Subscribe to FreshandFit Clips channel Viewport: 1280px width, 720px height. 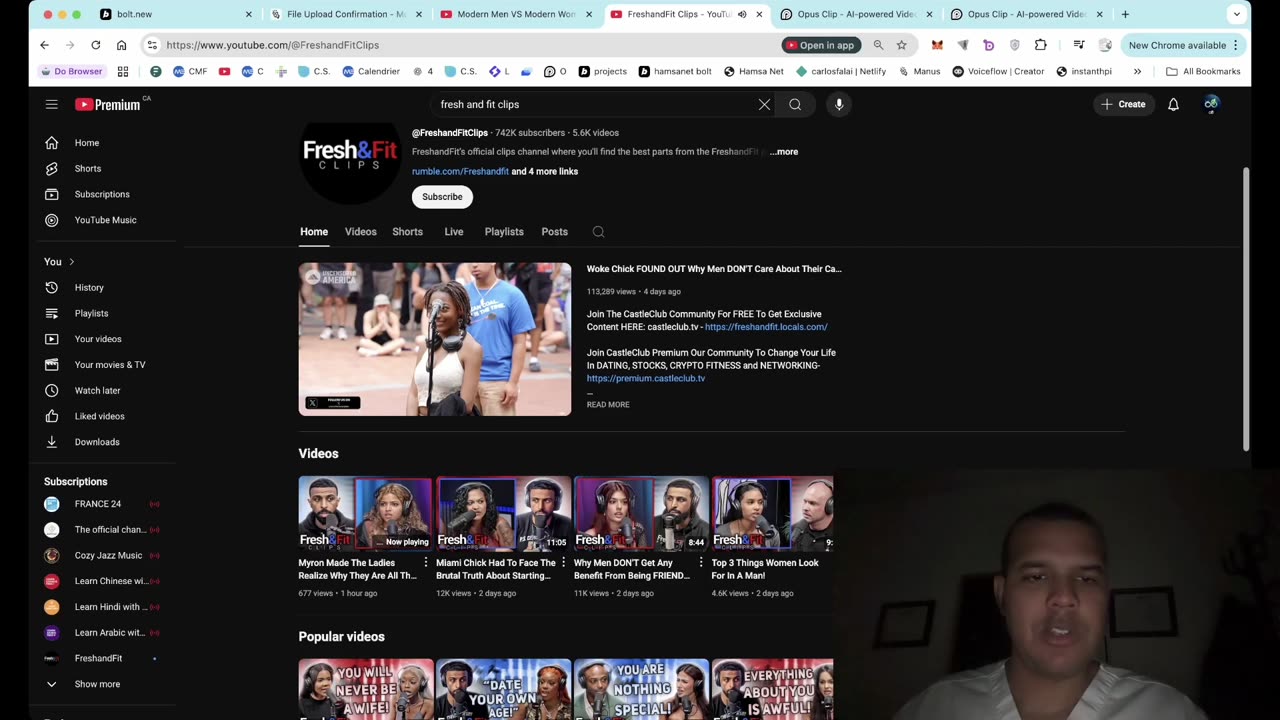[x=442, y=197]
